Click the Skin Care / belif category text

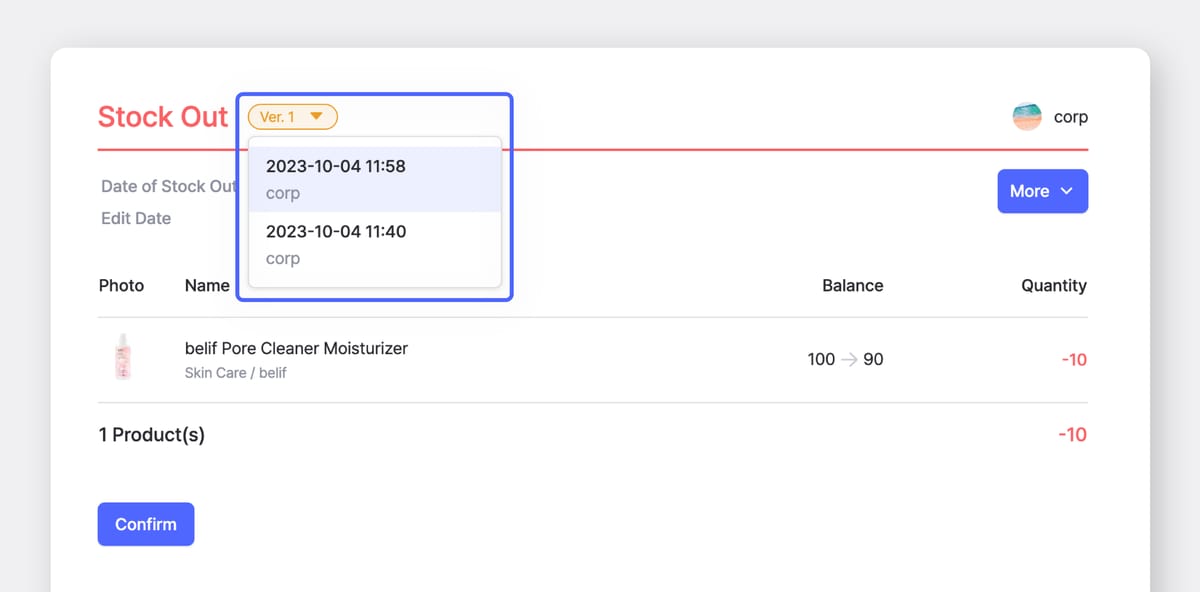click(235, 372)
